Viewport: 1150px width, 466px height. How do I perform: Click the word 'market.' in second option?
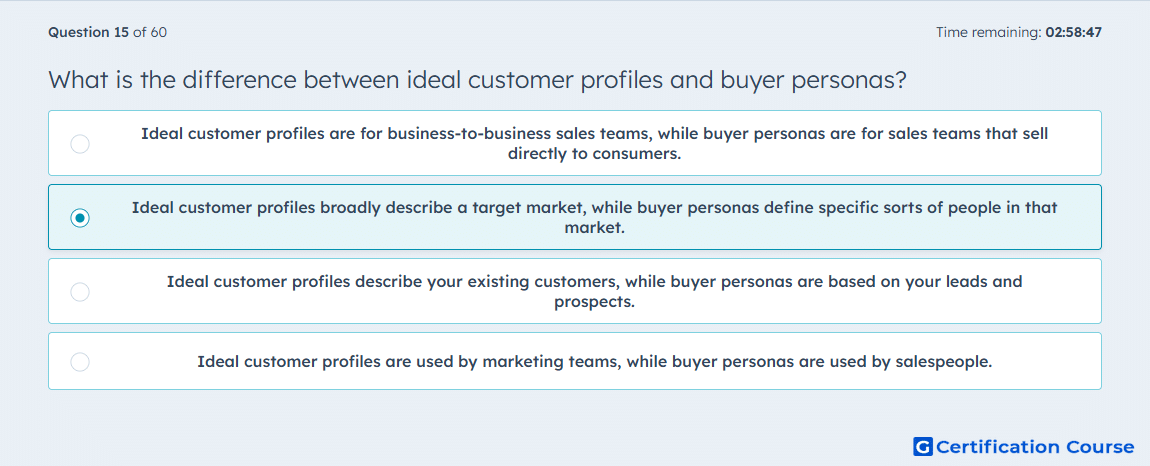pos(595,228)
